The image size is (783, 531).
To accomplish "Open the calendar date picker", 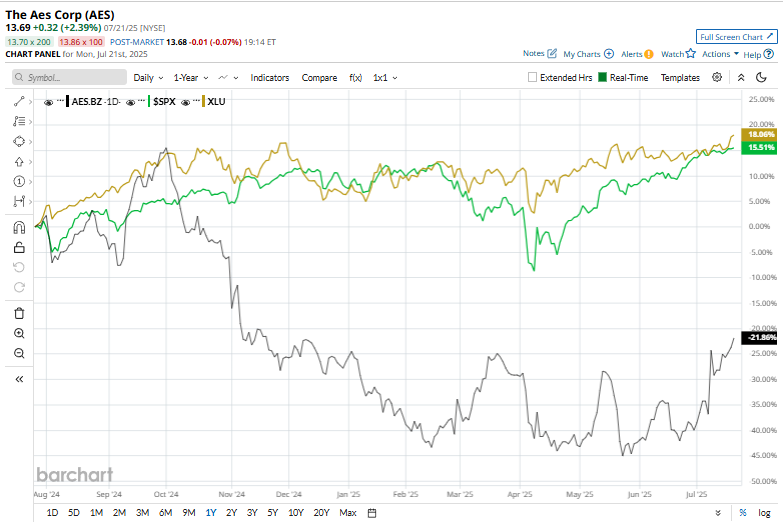I will click(372, 513).
